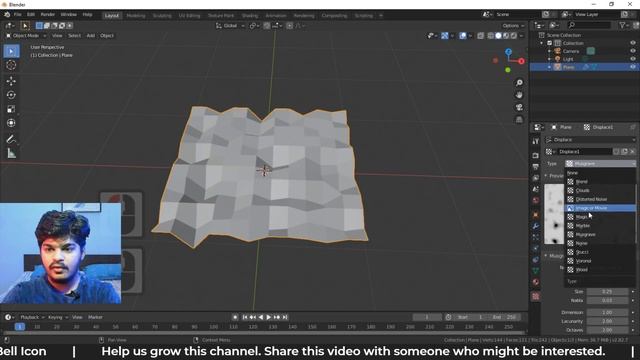Screen dimensions: 640x360
Task: Select the Camera object icon in outliner
Action: (557, 51)
